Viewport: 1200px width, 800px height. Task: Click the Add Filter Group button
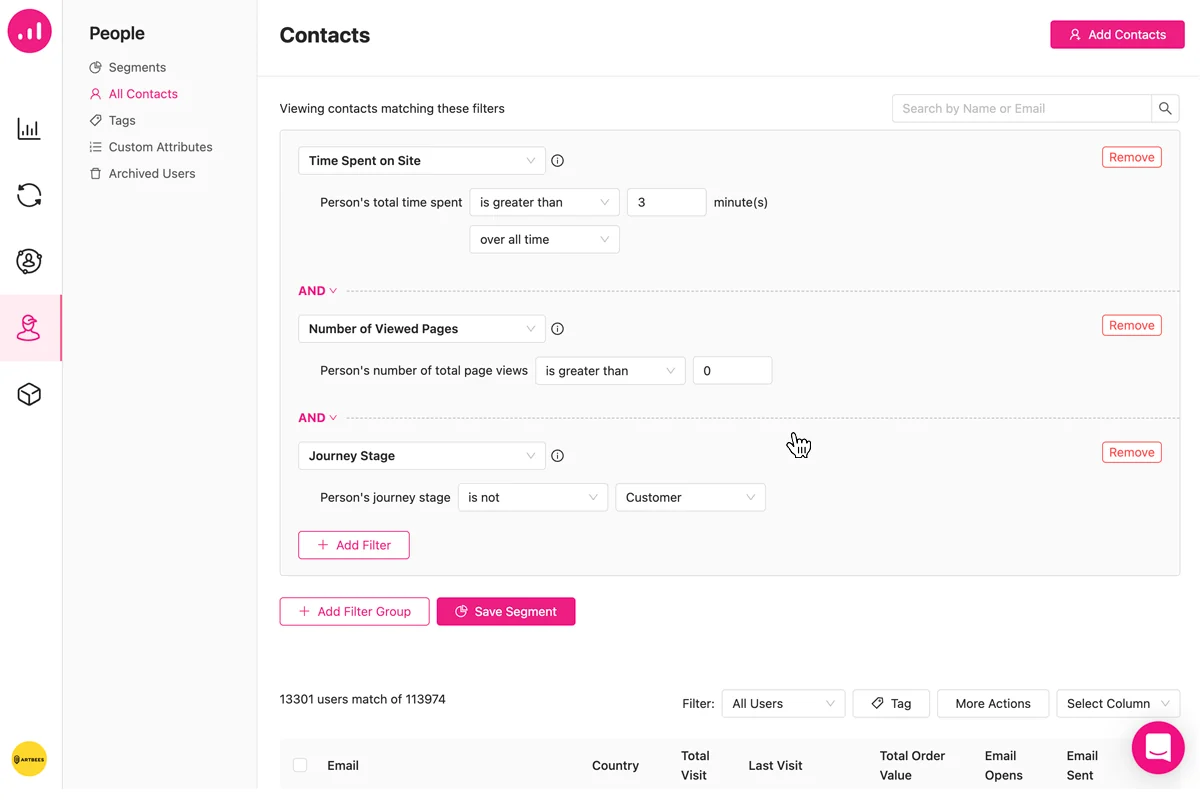(355, 611)
